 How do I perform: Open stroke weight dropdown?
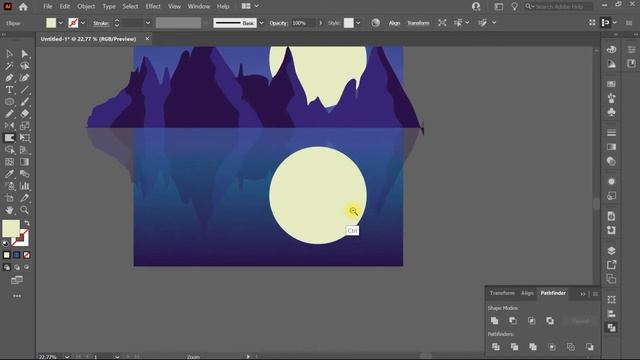[x=148, y=23]
